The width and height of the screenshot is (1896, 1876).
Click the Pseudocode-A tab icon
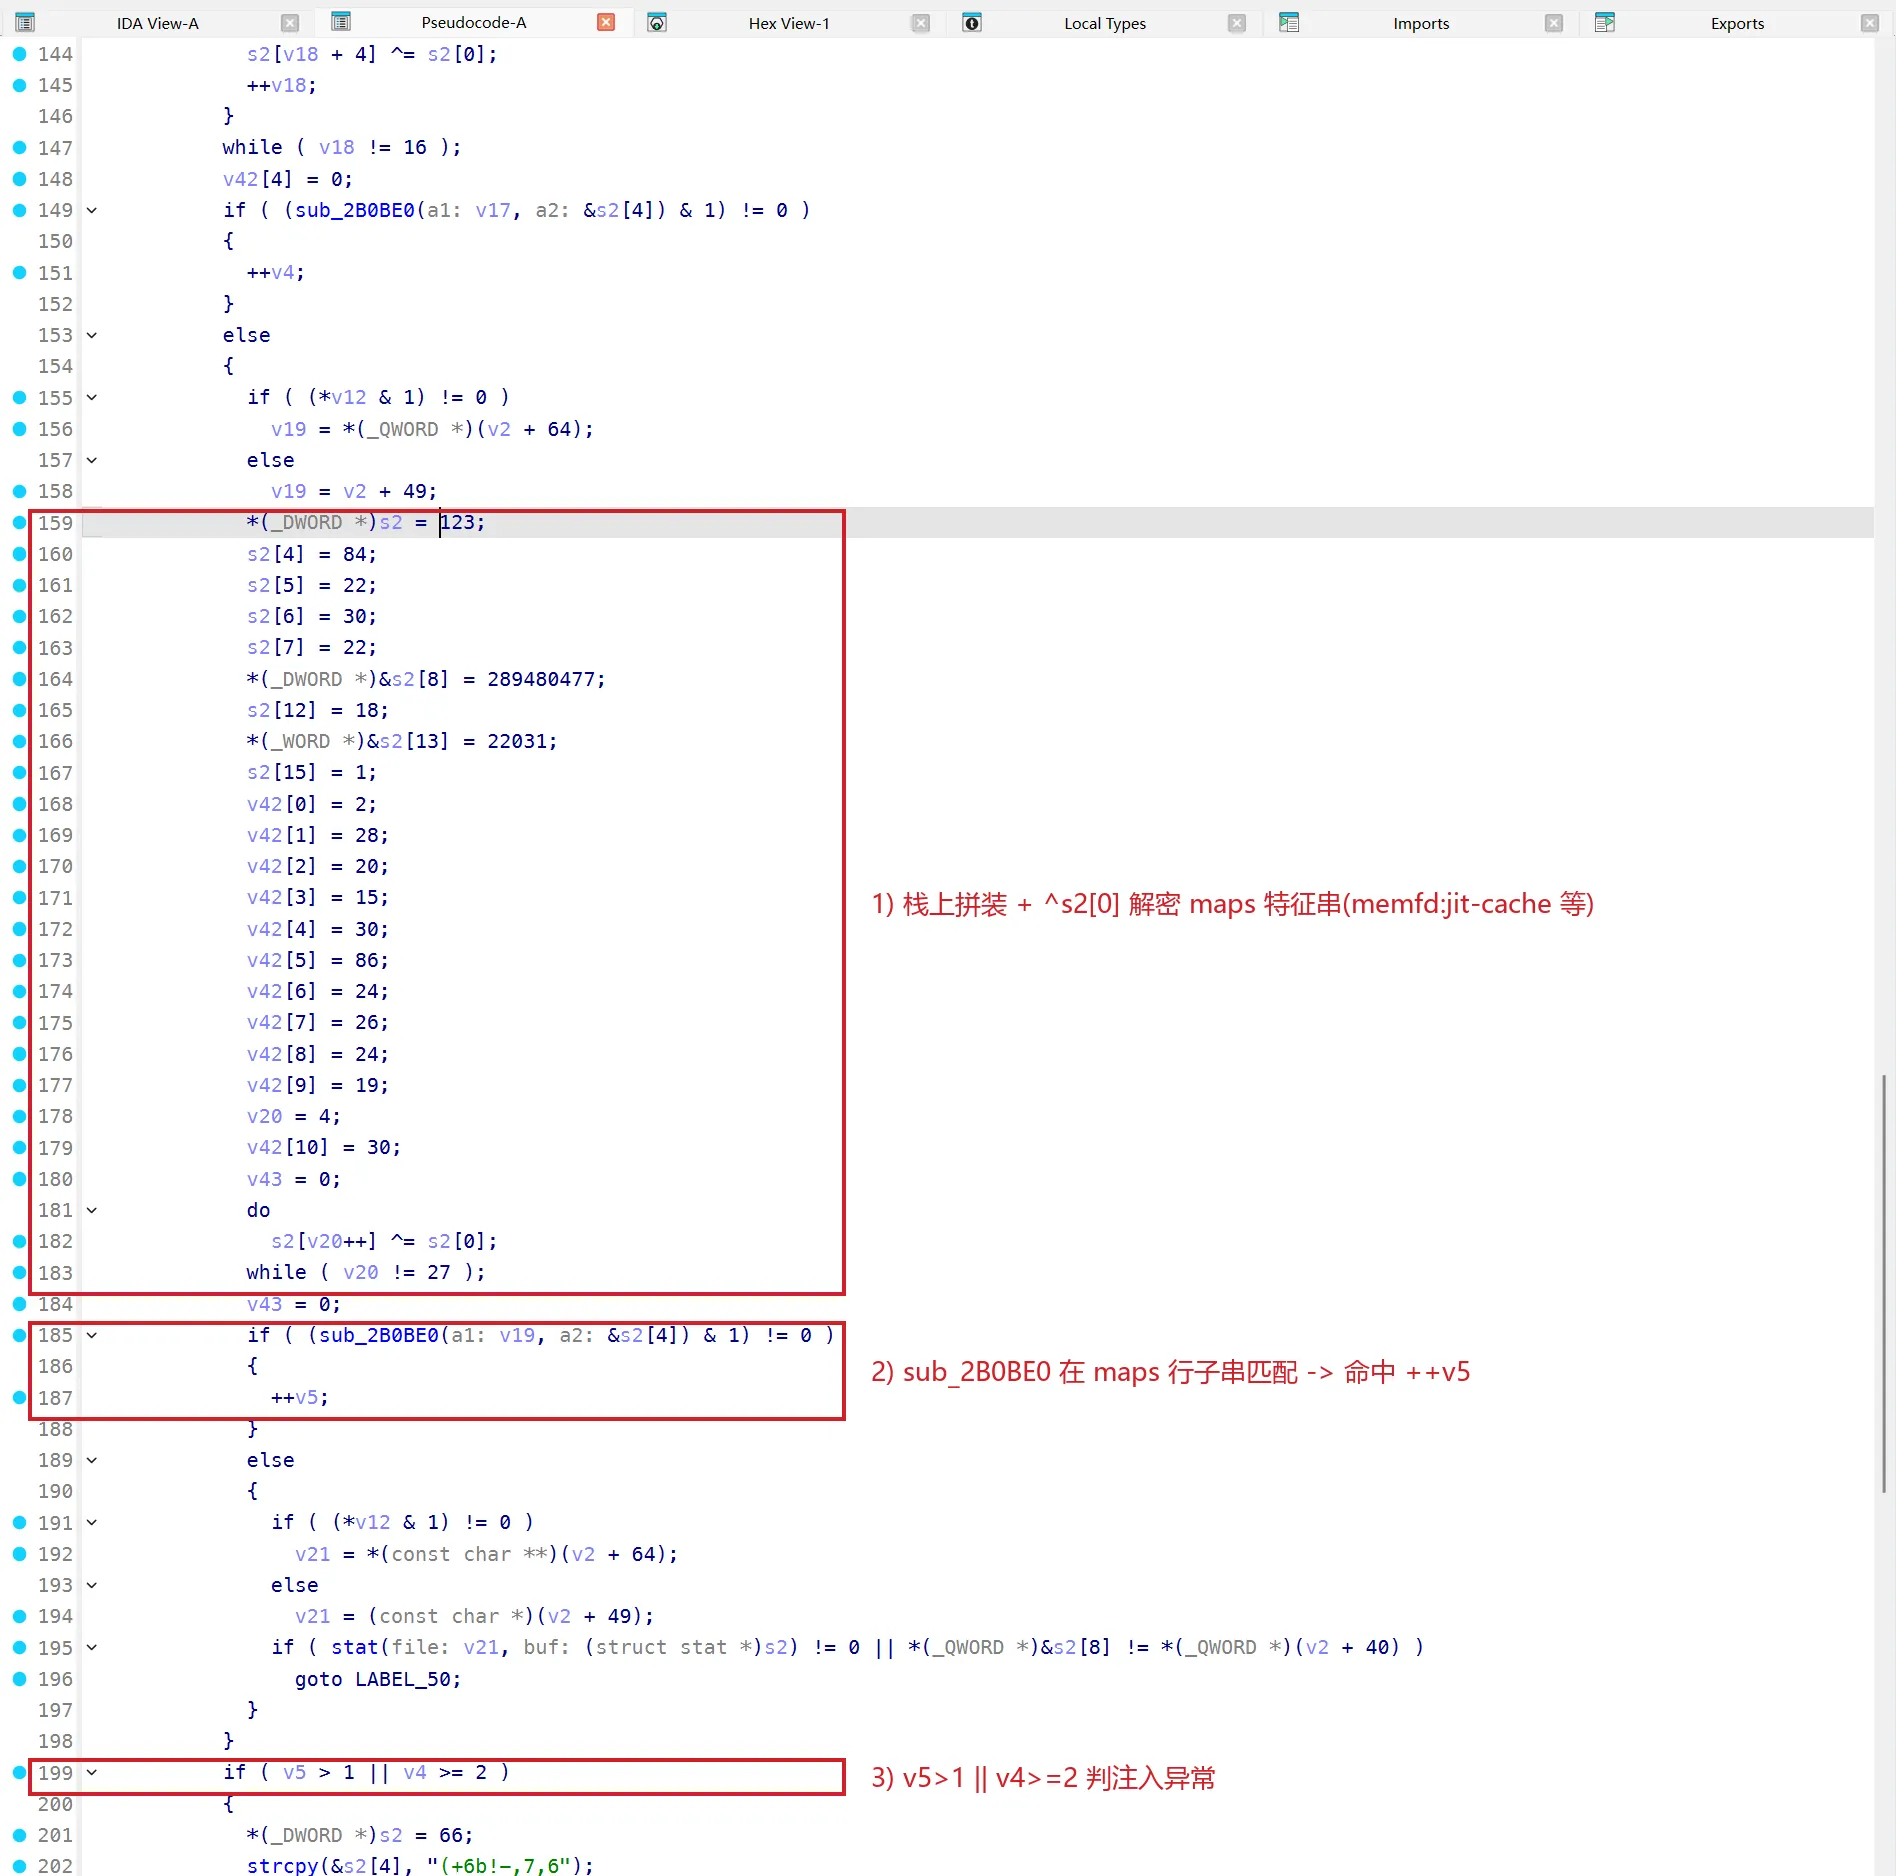(x=341, y=22)
